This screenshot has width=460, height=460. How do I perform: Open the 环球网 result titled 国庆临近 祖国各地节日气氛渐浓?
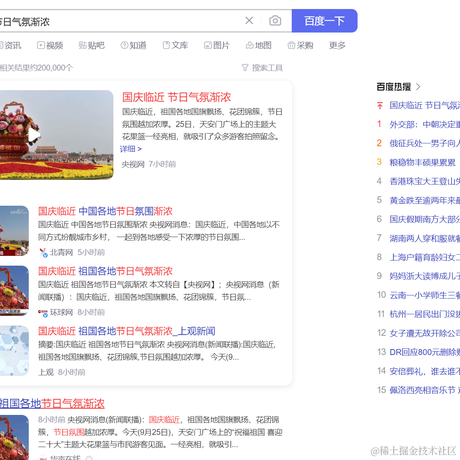coord(105,271)
